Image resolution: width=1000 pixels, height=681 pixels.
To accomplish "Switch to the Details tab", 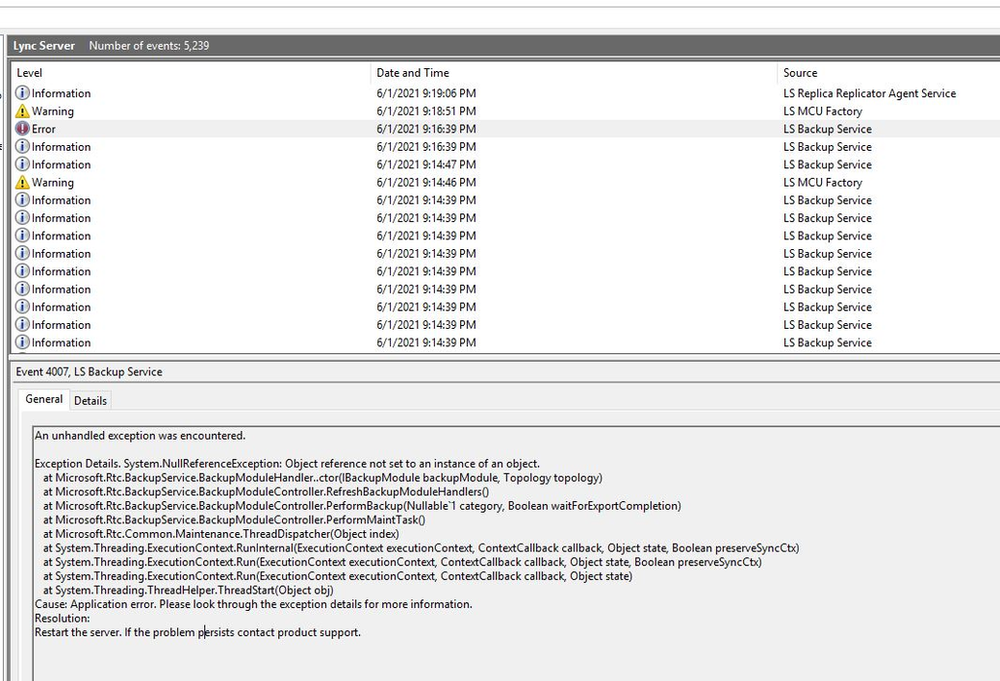I will tap(90, 400).
